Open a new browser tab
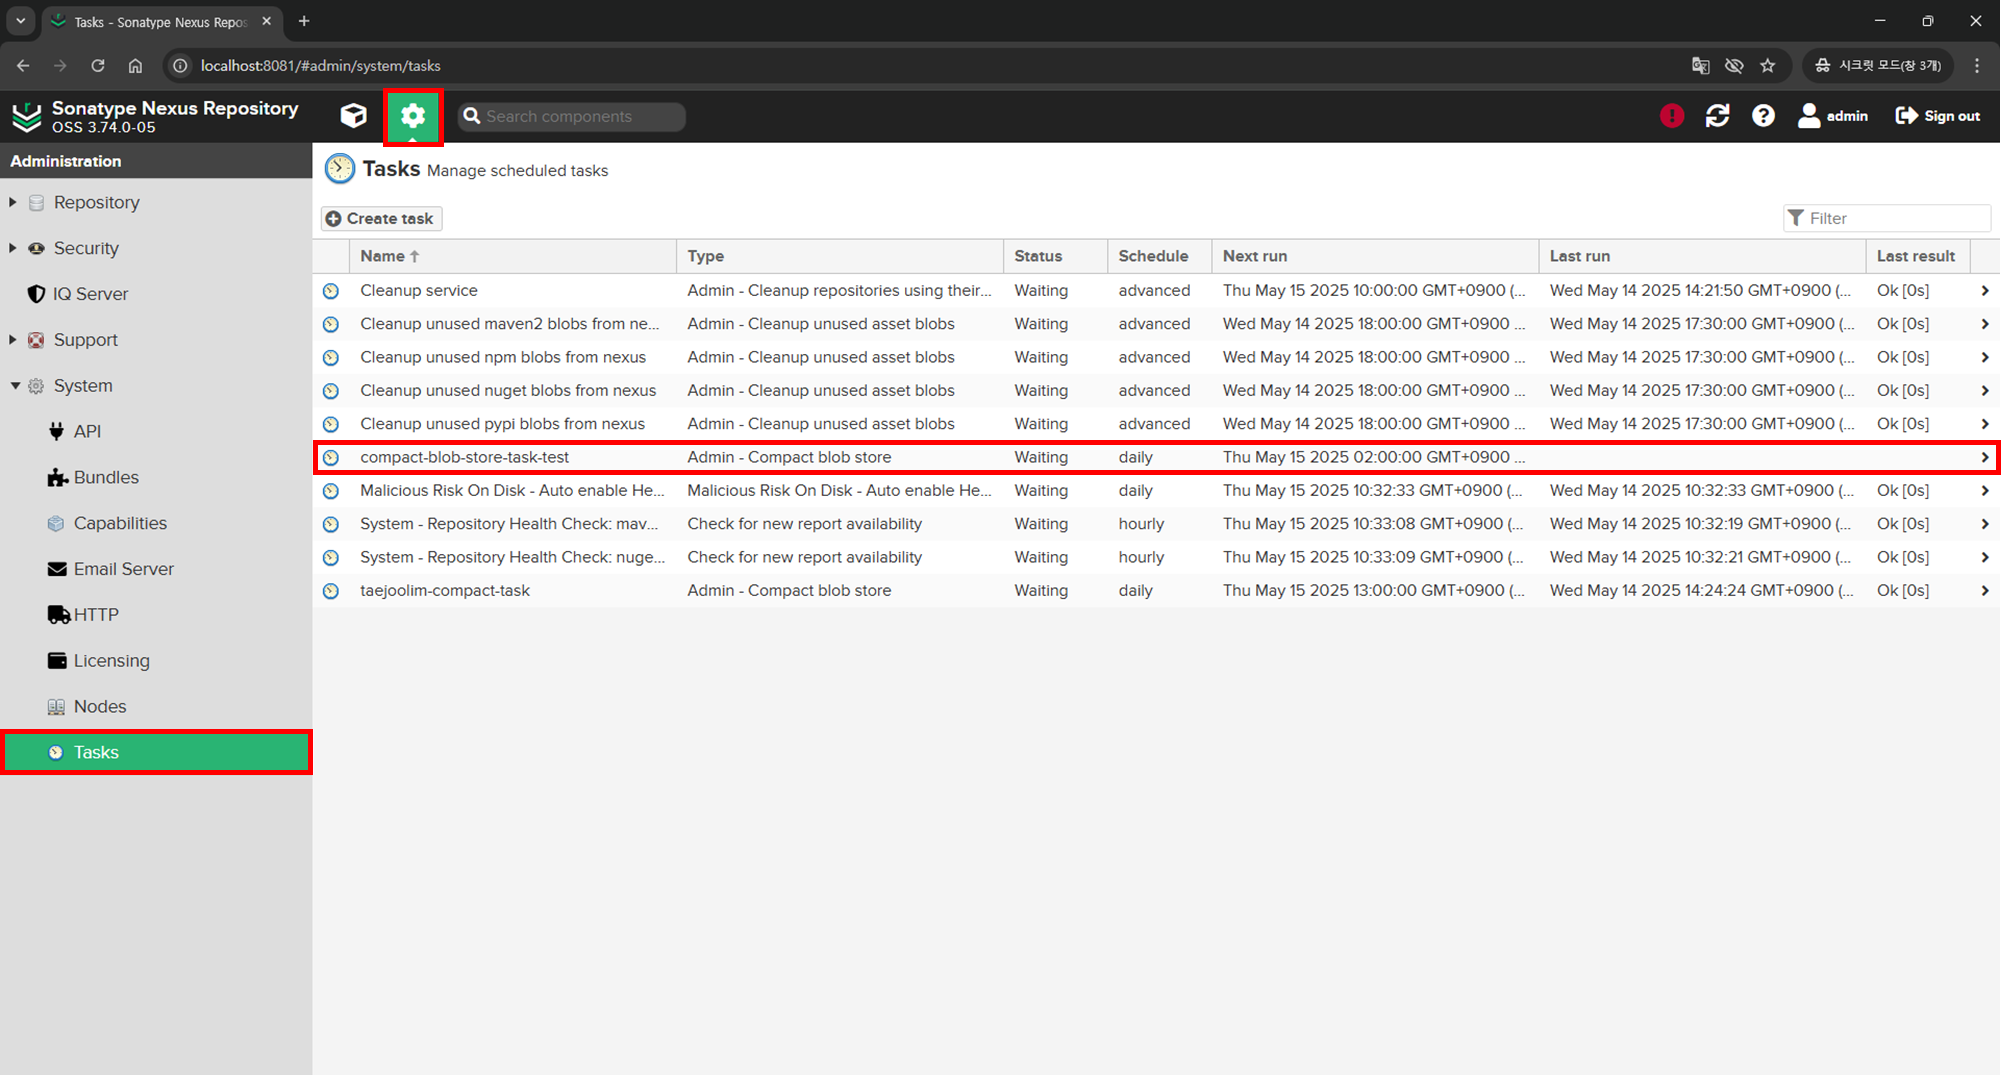This screenshot has height=1075, width=2001. pyautogui.click(x=304, y=21)
